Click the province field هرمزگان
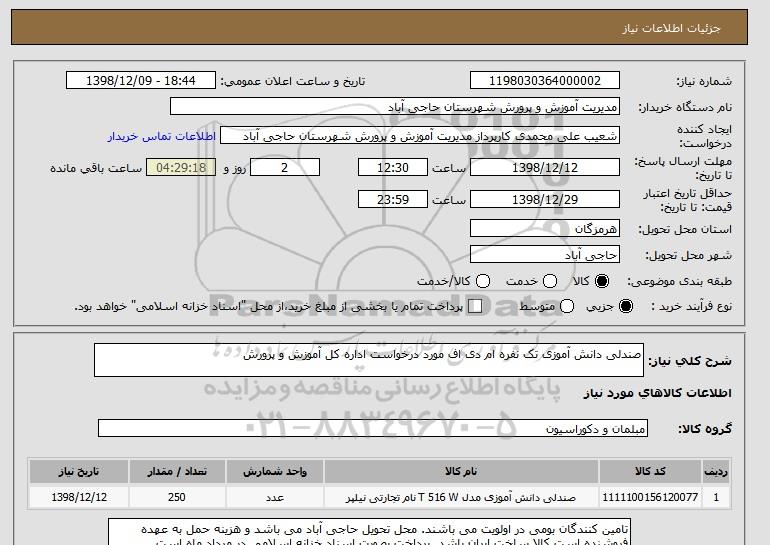Viewport: 770px width, 545px height. point(545,228)
